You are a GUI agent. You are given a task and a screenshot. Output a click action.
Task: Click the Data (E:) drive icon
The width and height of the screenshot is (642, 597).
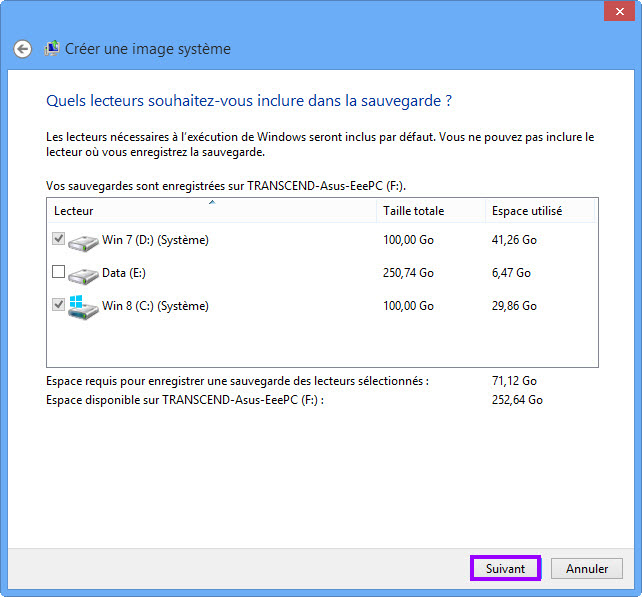coord(84,273)
